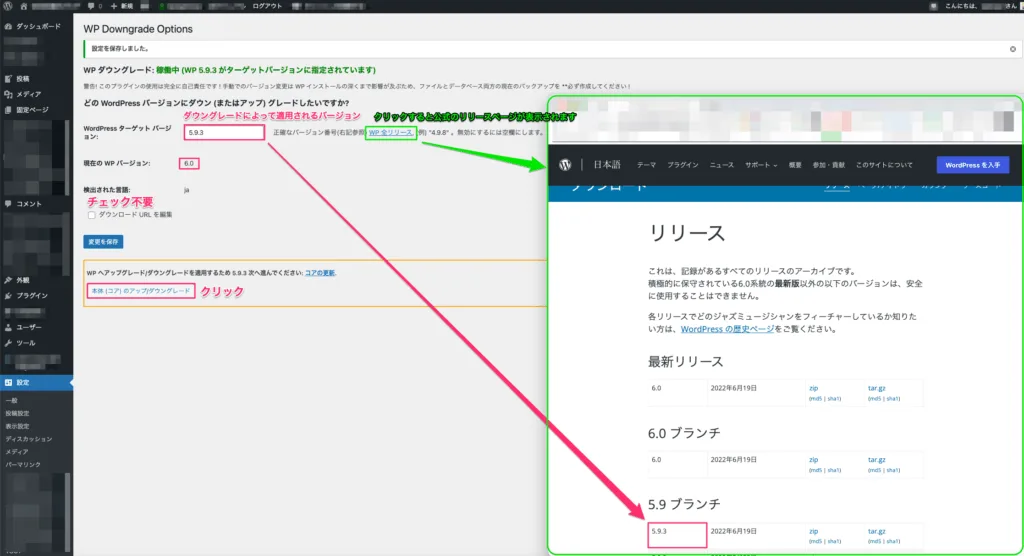Click the 6.0 current WP version value
Image resolution: width=1024 pixels, height=556 pixels.
(x=189, y=163)
